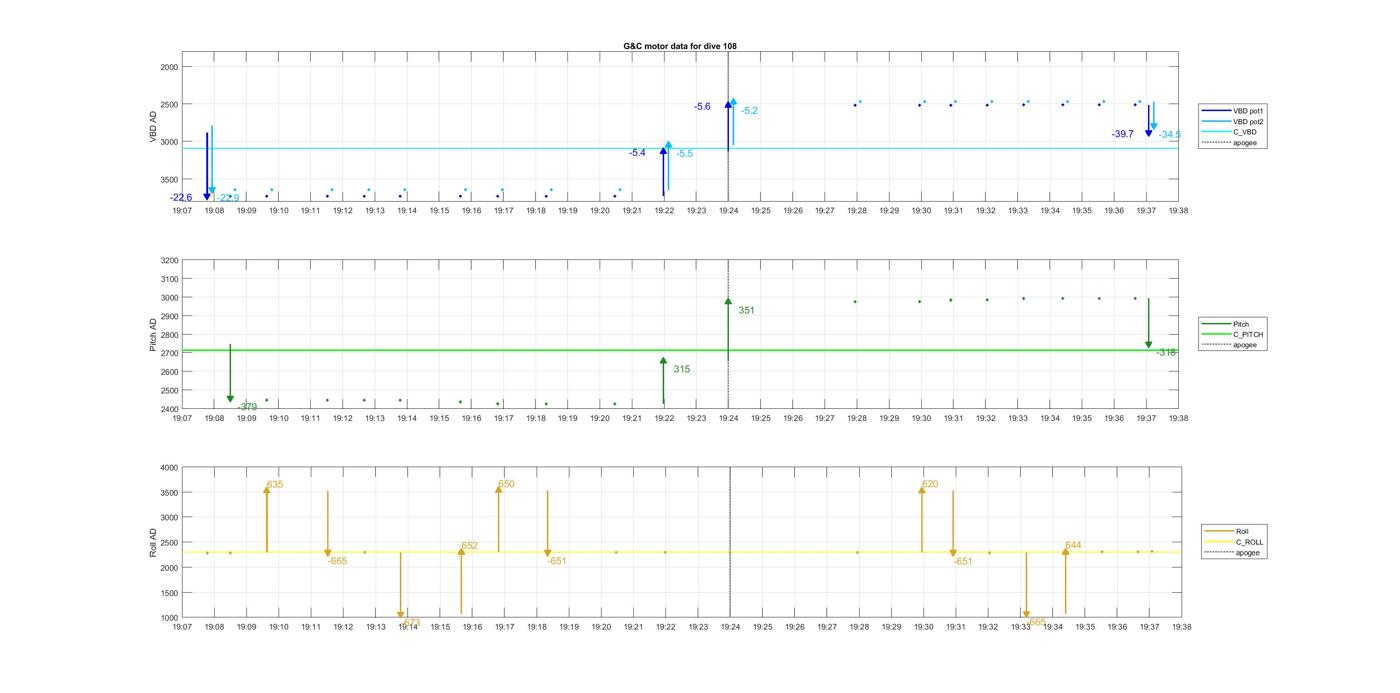Select the title 'G&C motor data for dive 108'
Screen dimensions: 1400x693
click(x=680, y=46)
